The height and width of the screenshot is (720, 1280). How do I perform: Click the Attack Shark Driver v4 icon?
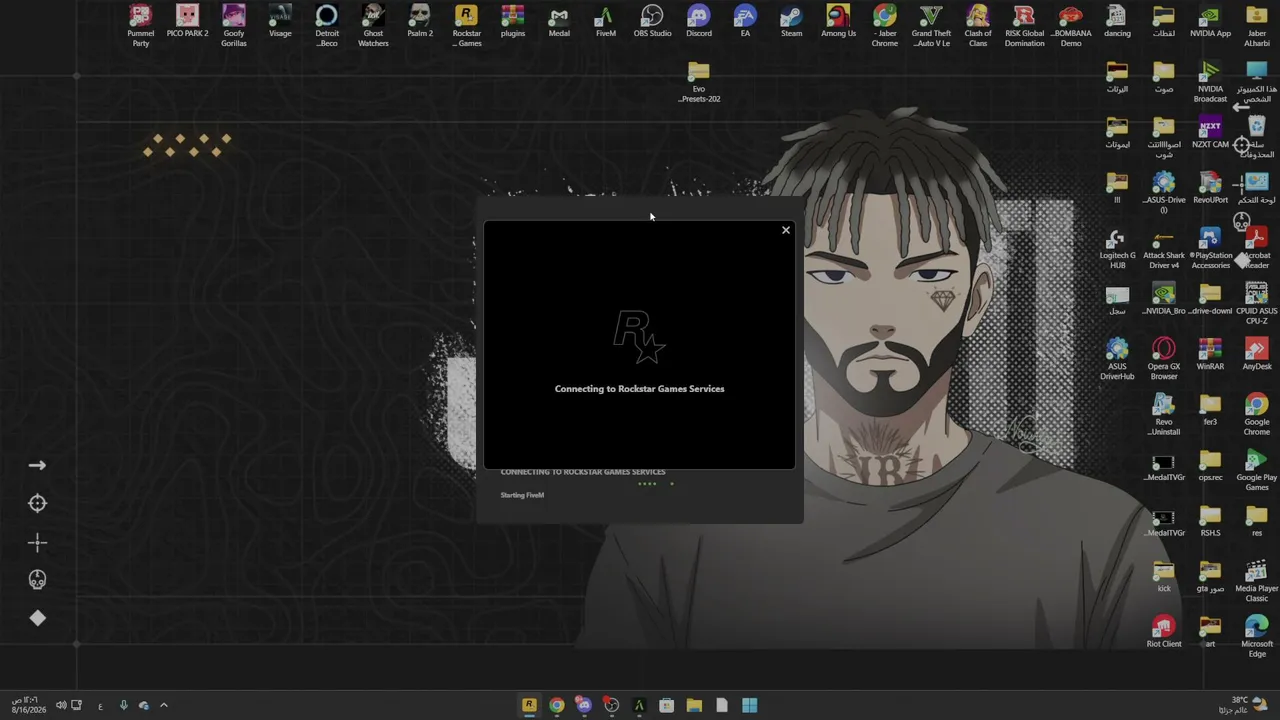click(1164, 249)
